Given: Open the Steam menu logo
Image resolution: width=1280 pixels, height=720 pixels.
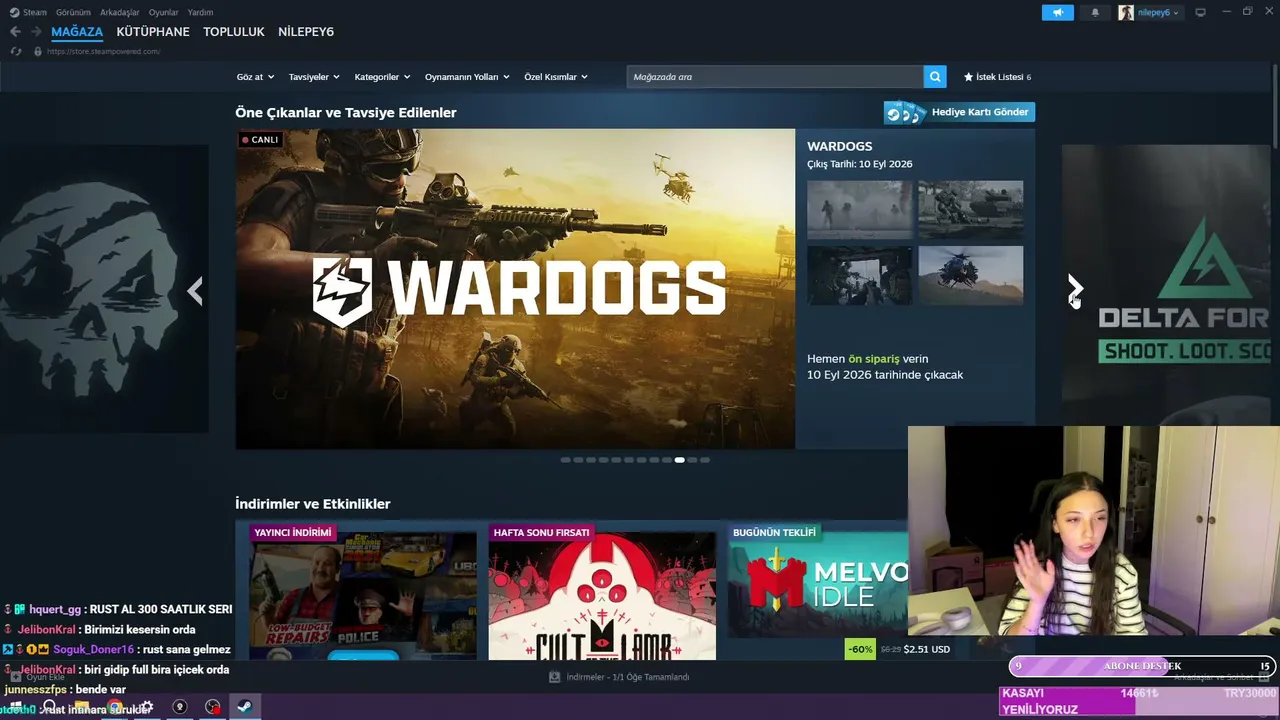Looking at the screenshot, I should coord(13,12).
